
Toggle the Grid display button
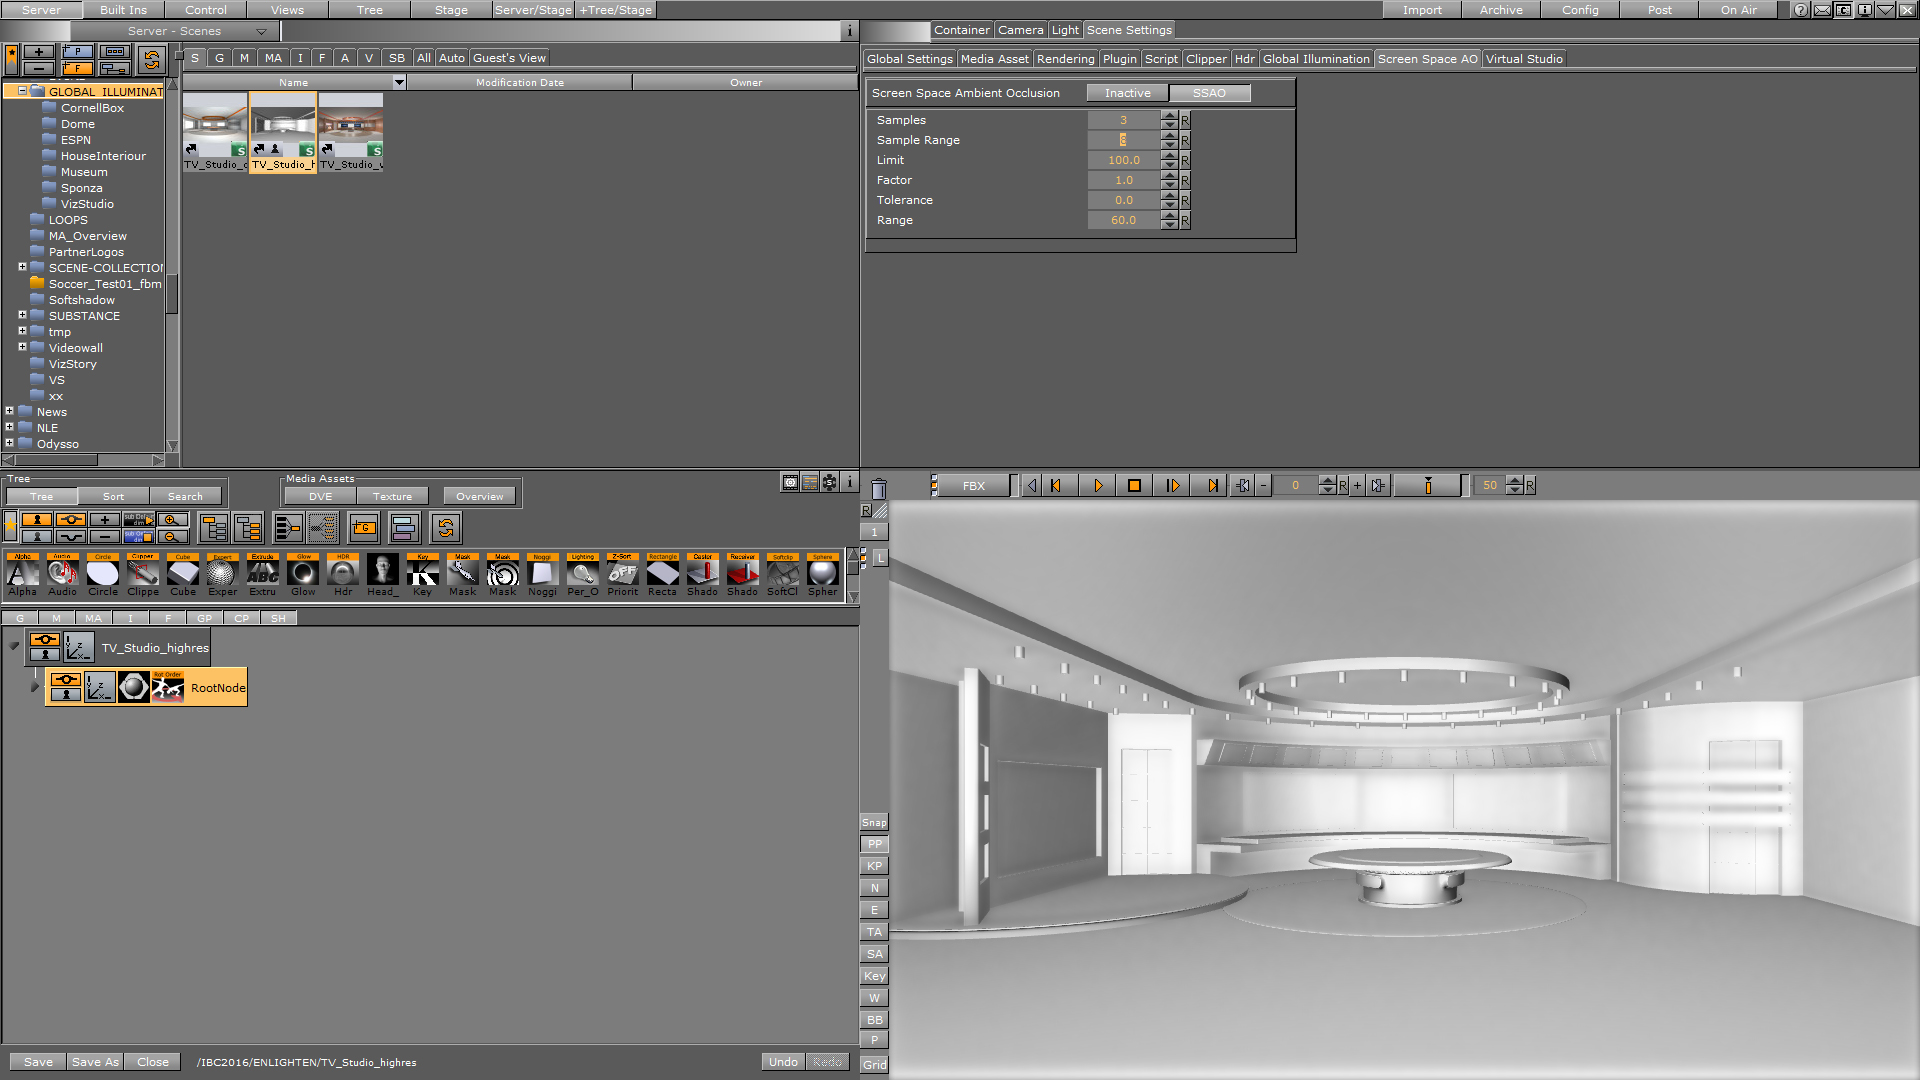(874, 1064)
